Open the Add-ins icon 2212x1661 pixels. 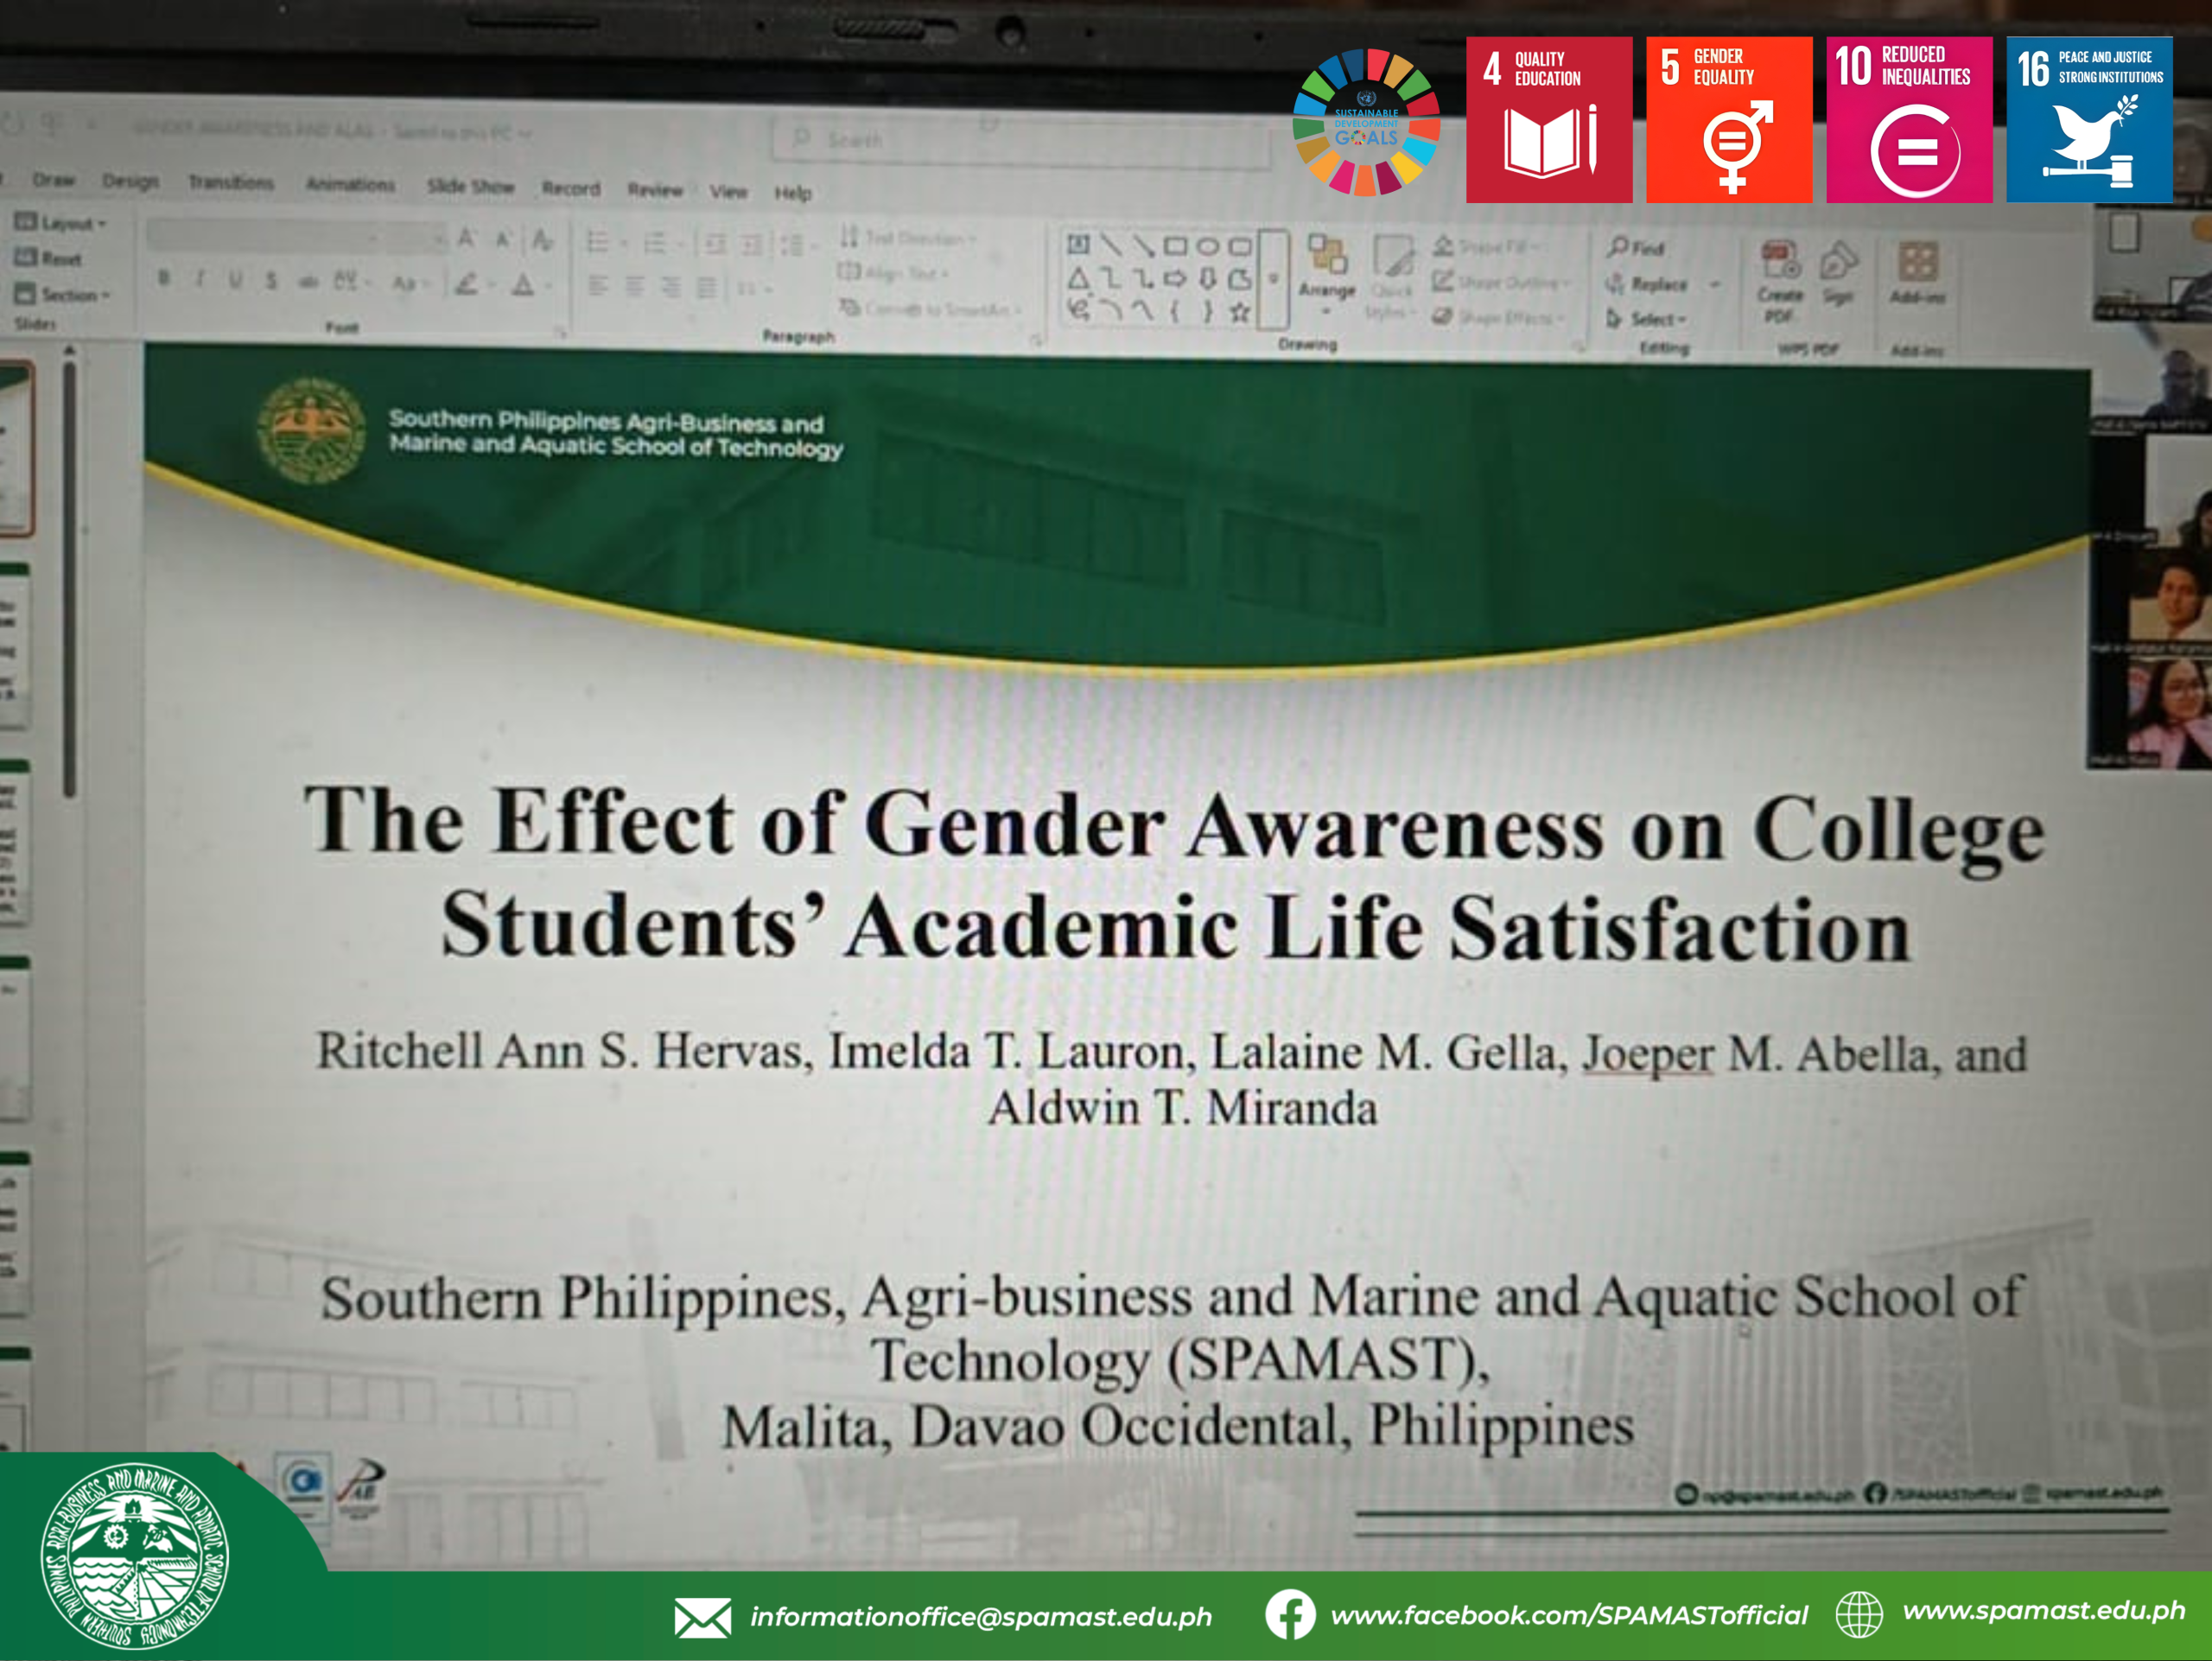[1917, 262]
